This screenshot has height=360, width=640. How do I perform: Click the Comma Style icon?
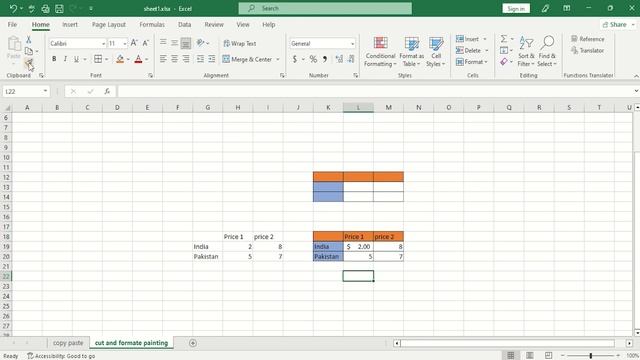click(325, 59)
